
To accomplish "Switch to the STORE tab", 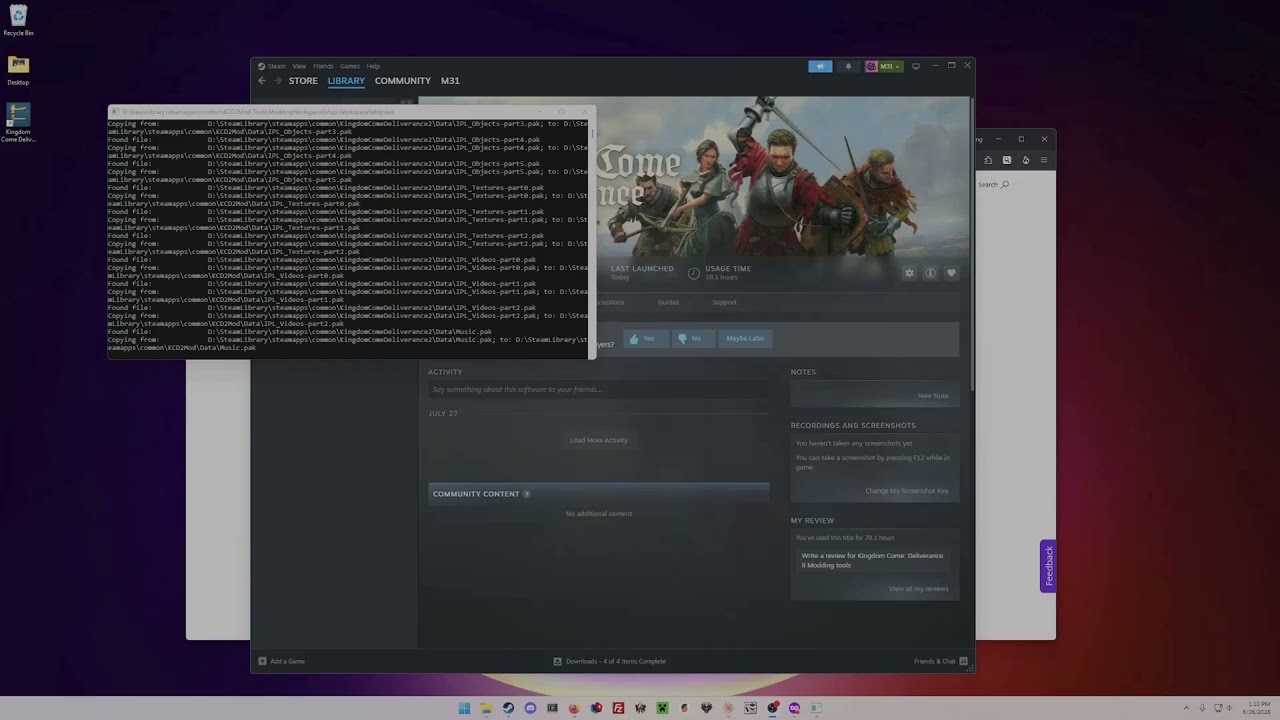I will pos(303,81).
